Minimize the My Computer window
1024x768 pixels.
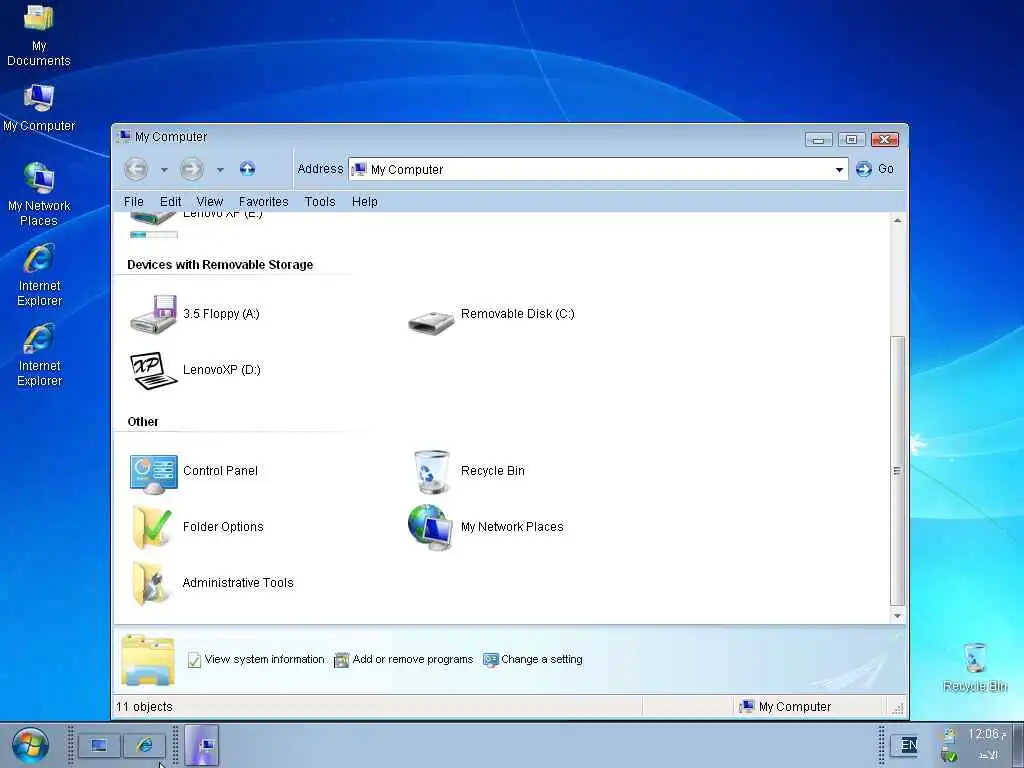[x=818, y=139]
